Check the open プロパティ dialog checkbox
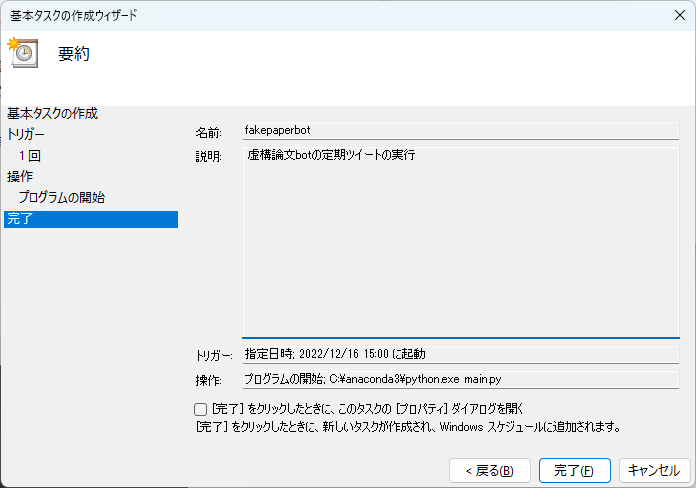Image resolution: width=696 pixels, height=488 pixels. tap(200, 409)
